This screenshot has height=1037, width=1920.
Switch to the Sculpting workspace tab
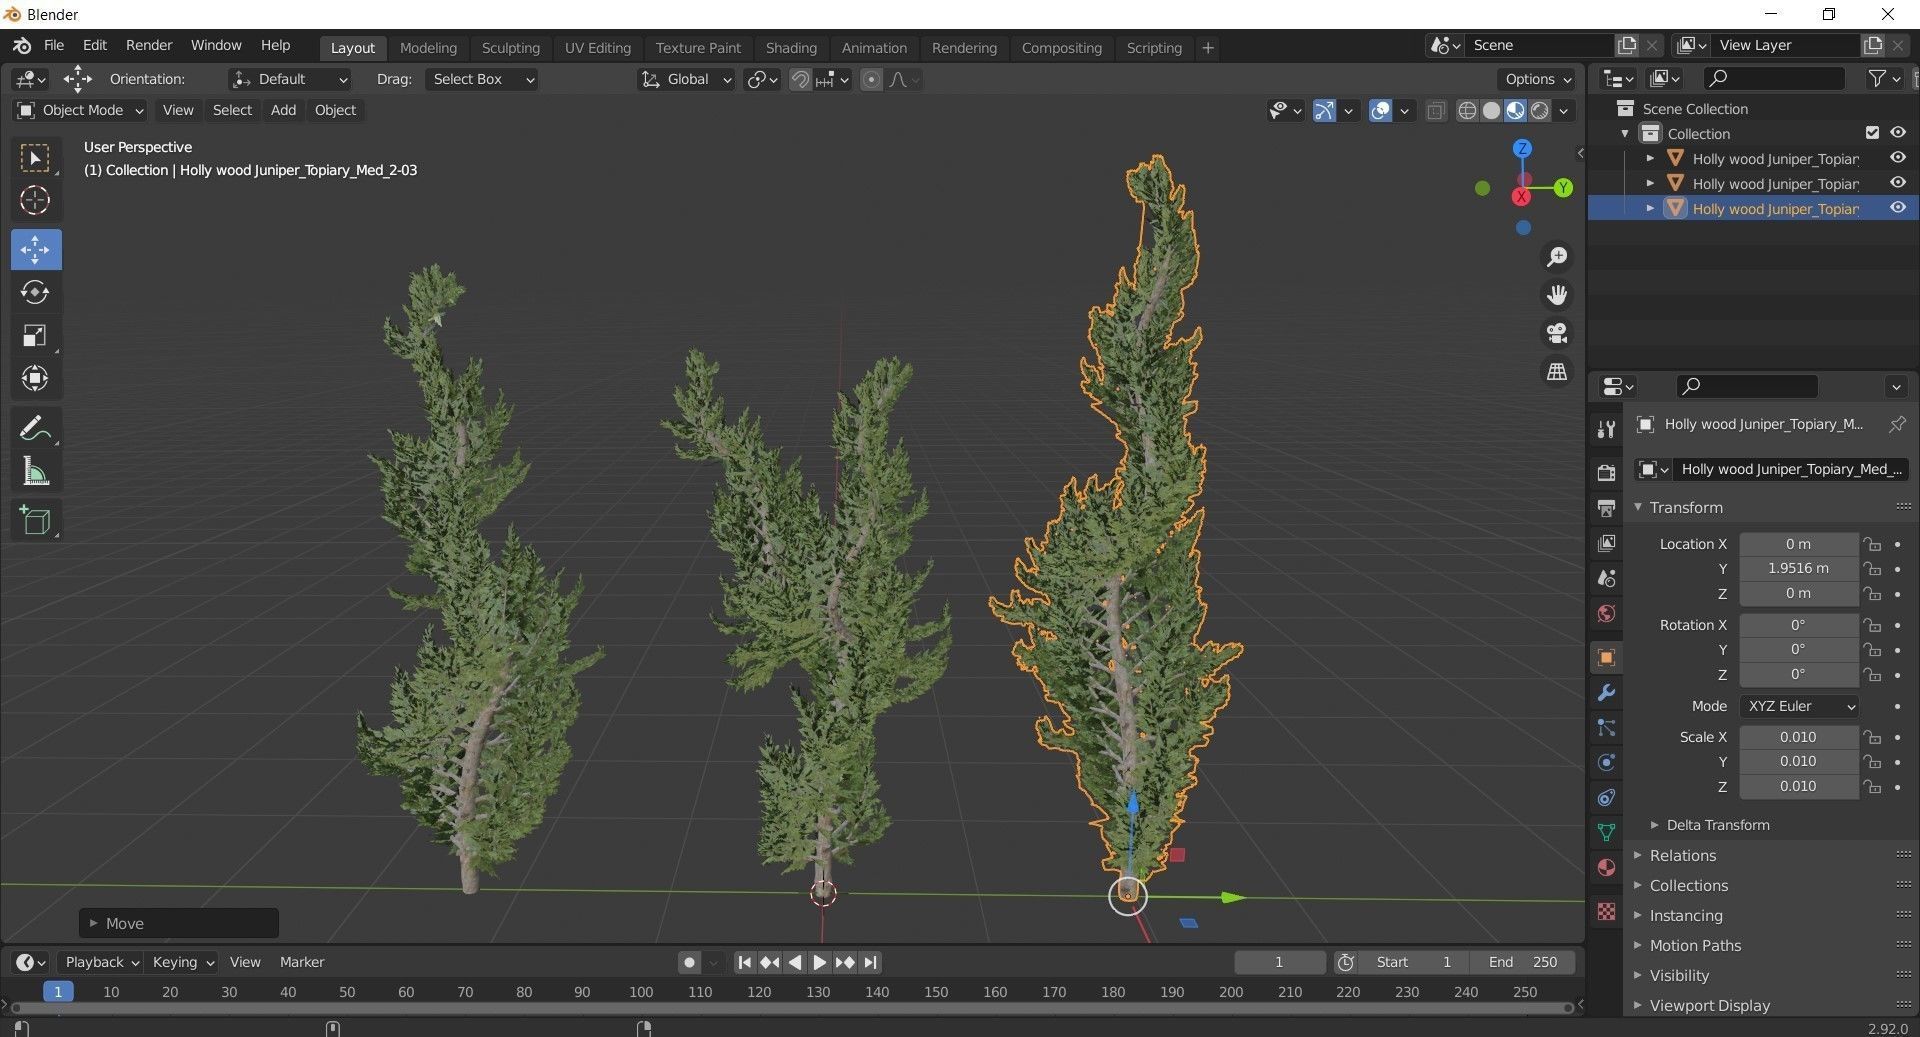click(x=510, y=47)
